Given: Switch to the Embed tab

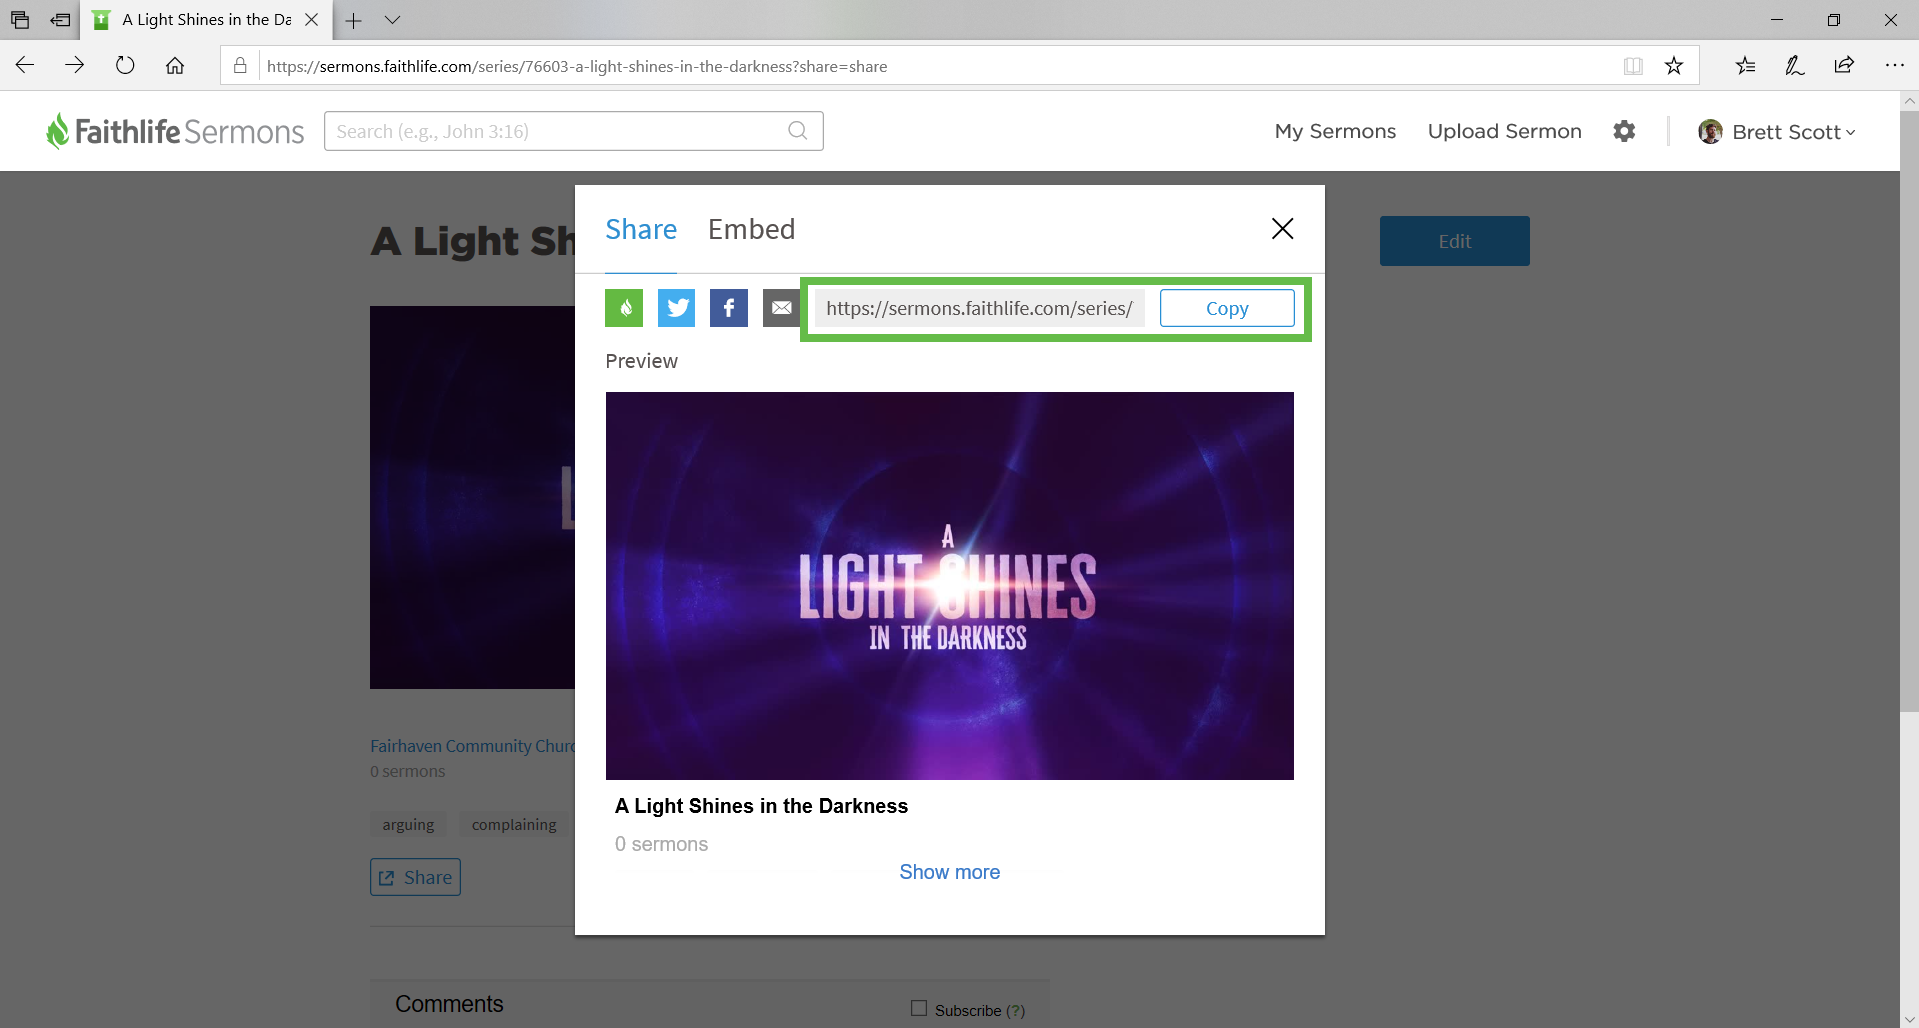Looking at the screenshot, I should point(751,230).
